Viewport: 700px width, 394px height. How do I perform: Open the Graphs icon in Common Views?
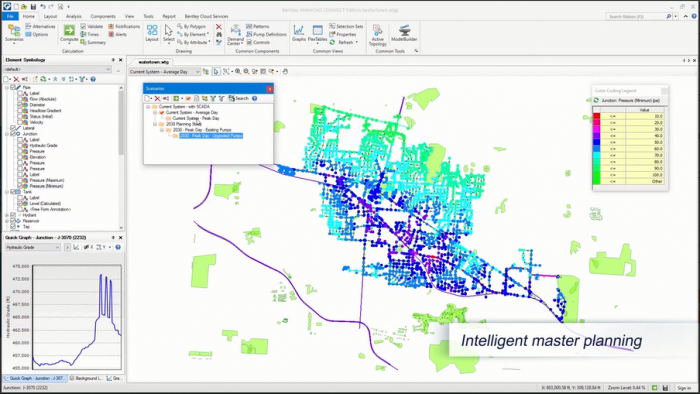pyautogui.click(x=299, y=33)
